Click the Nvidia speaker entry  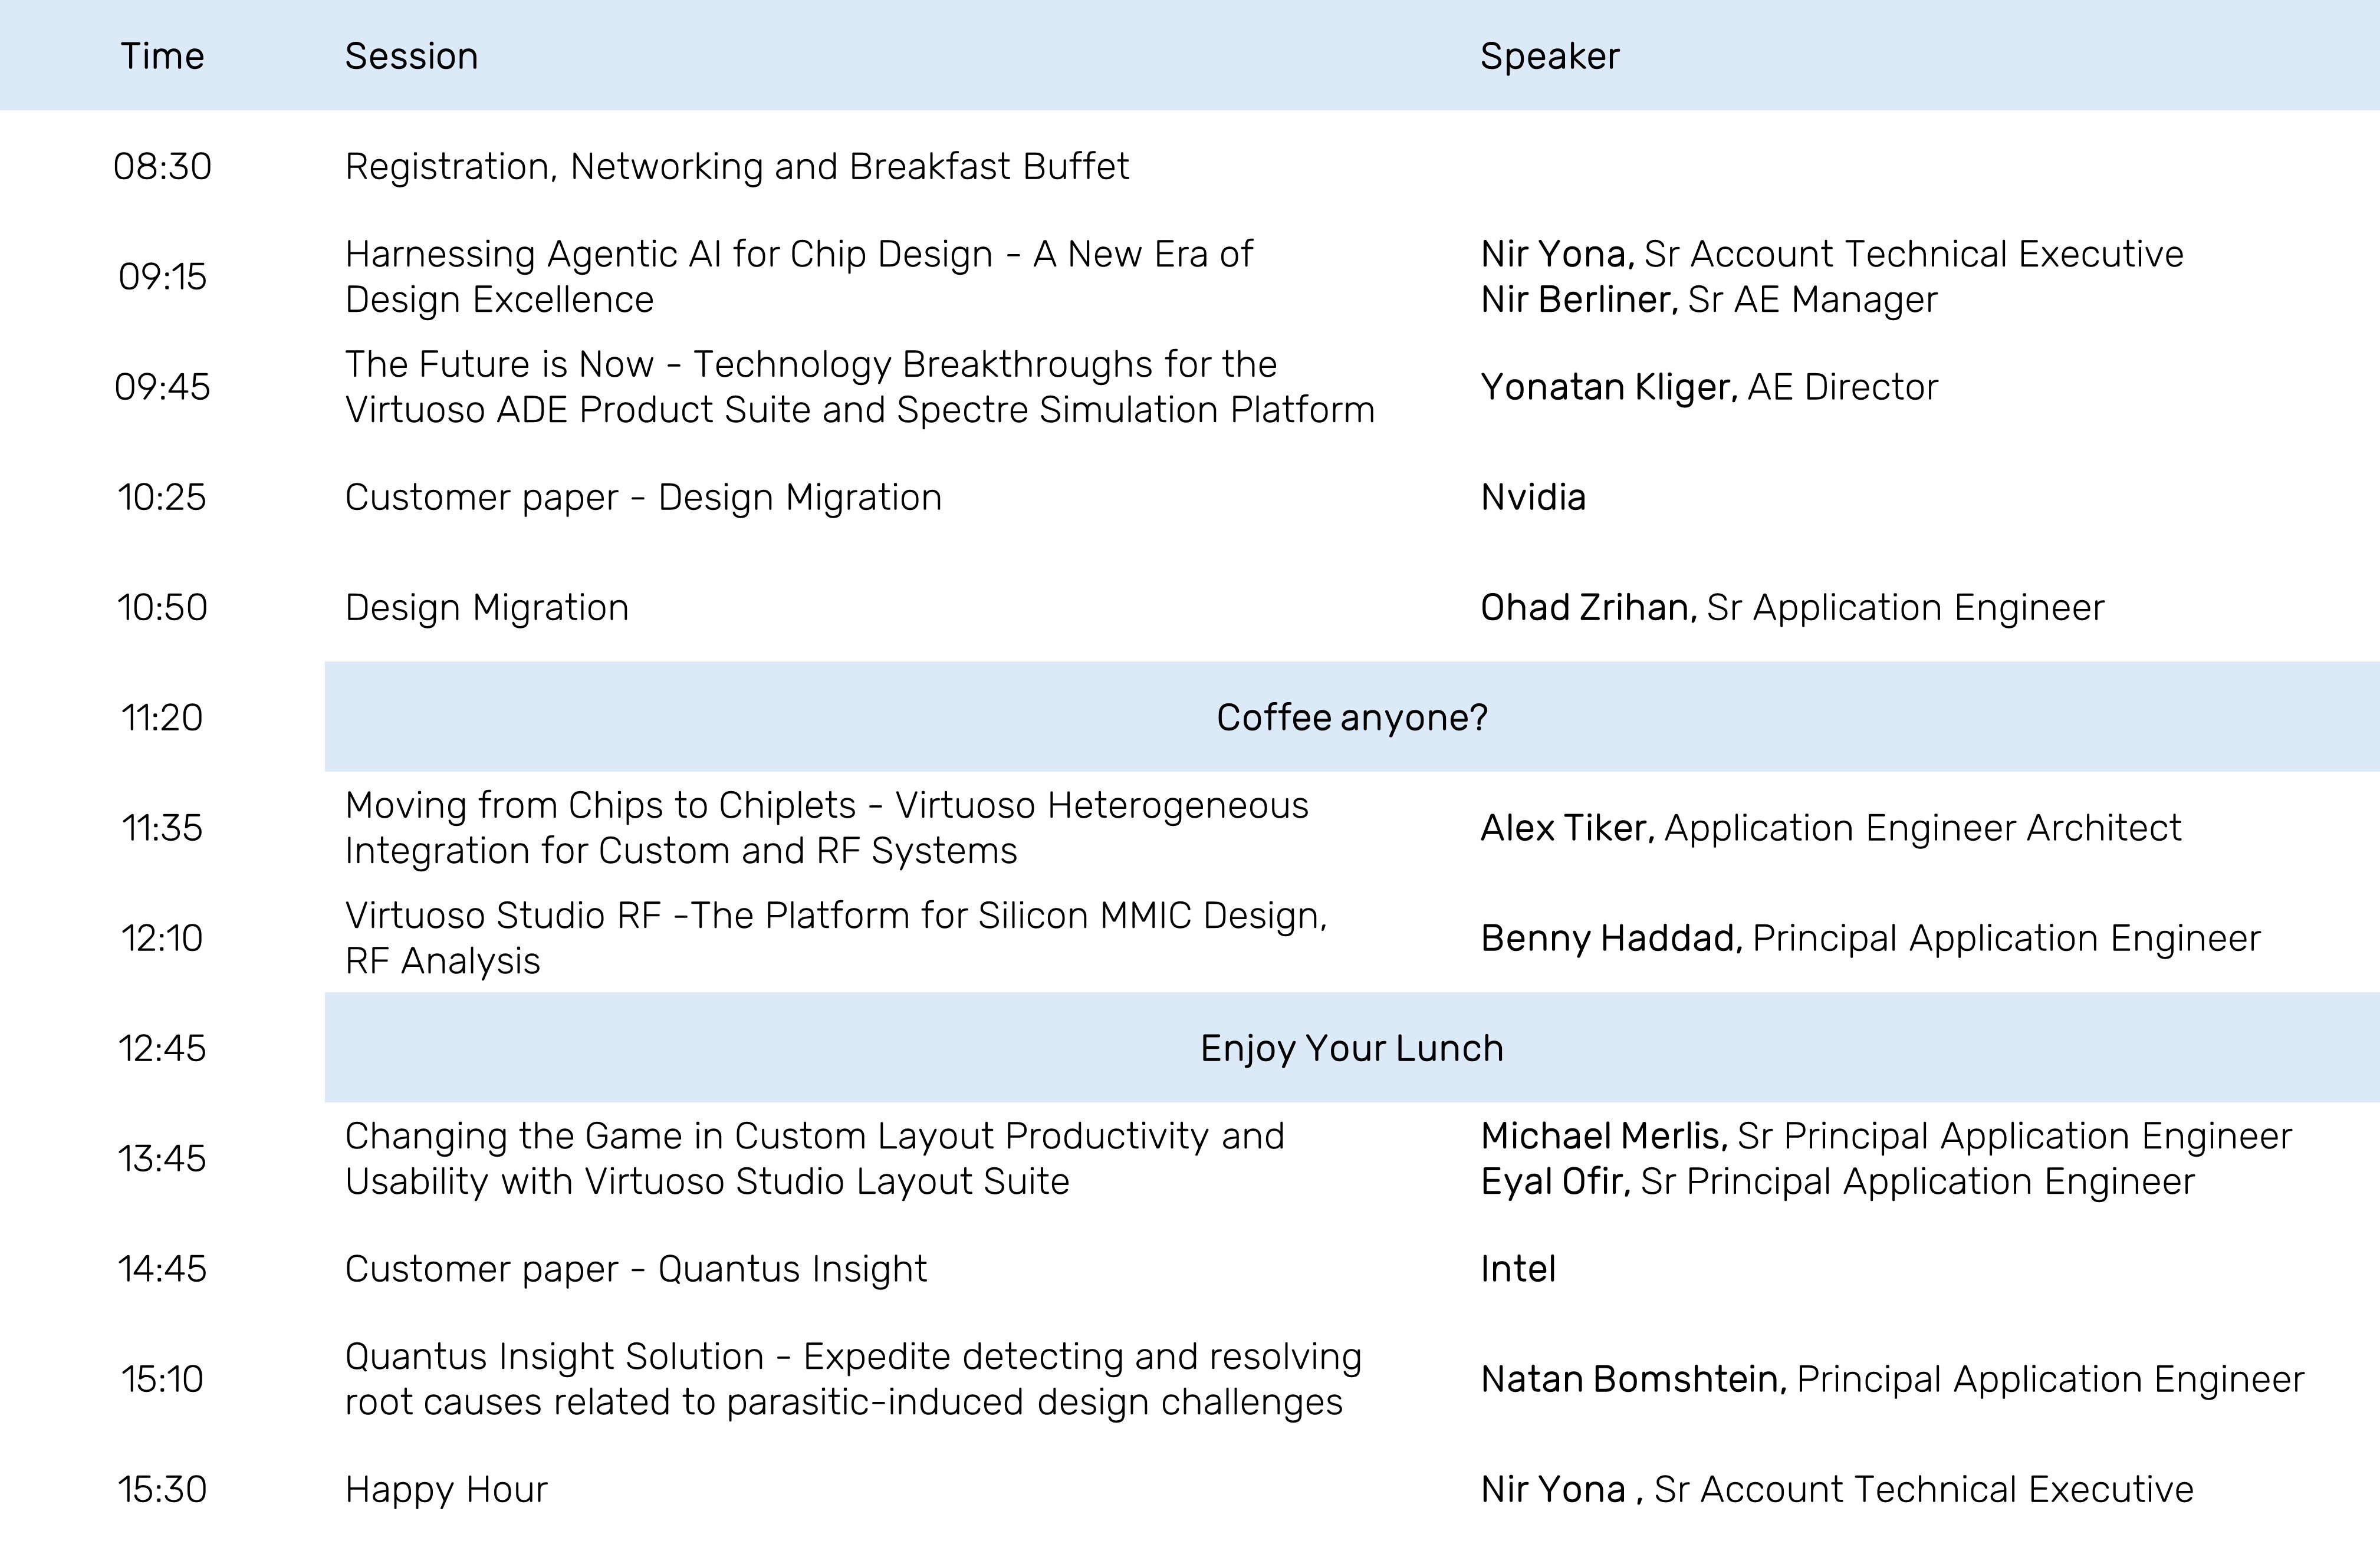[x=1533, y=497]
